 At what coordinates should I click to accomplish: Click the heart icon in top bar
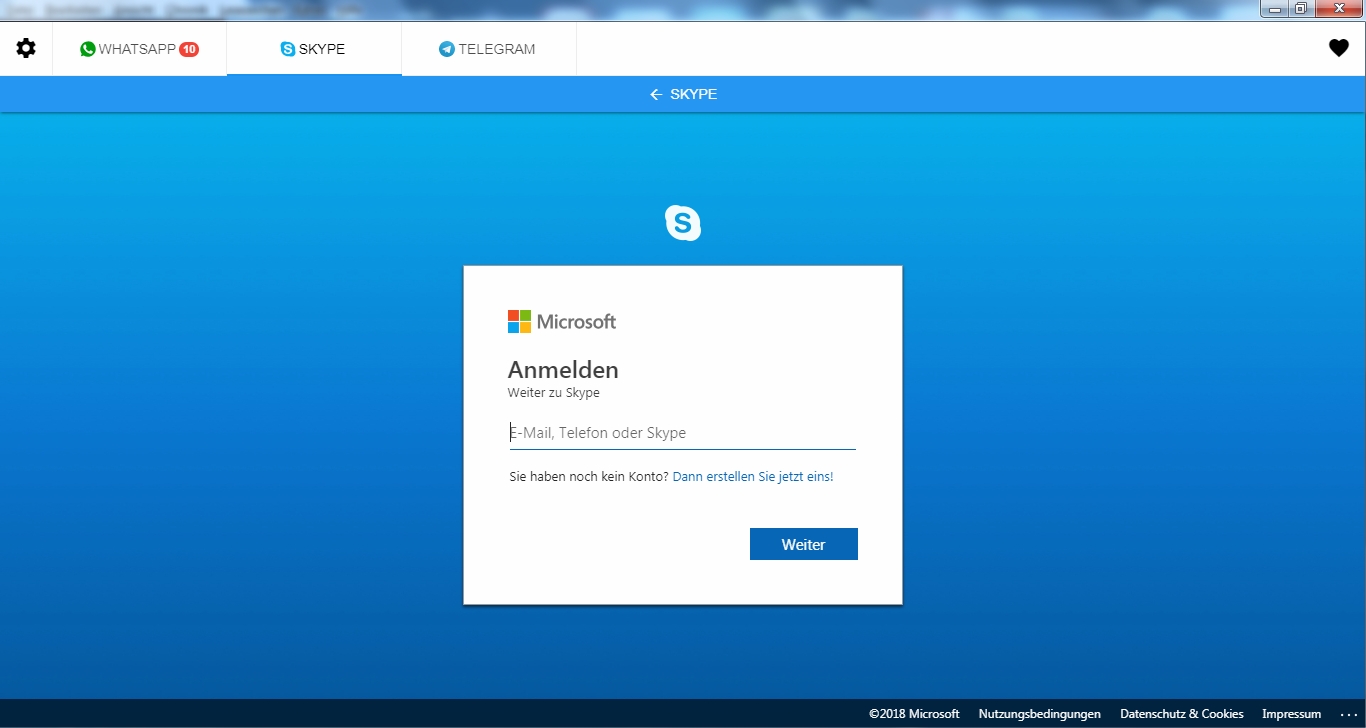point(1338,48)
